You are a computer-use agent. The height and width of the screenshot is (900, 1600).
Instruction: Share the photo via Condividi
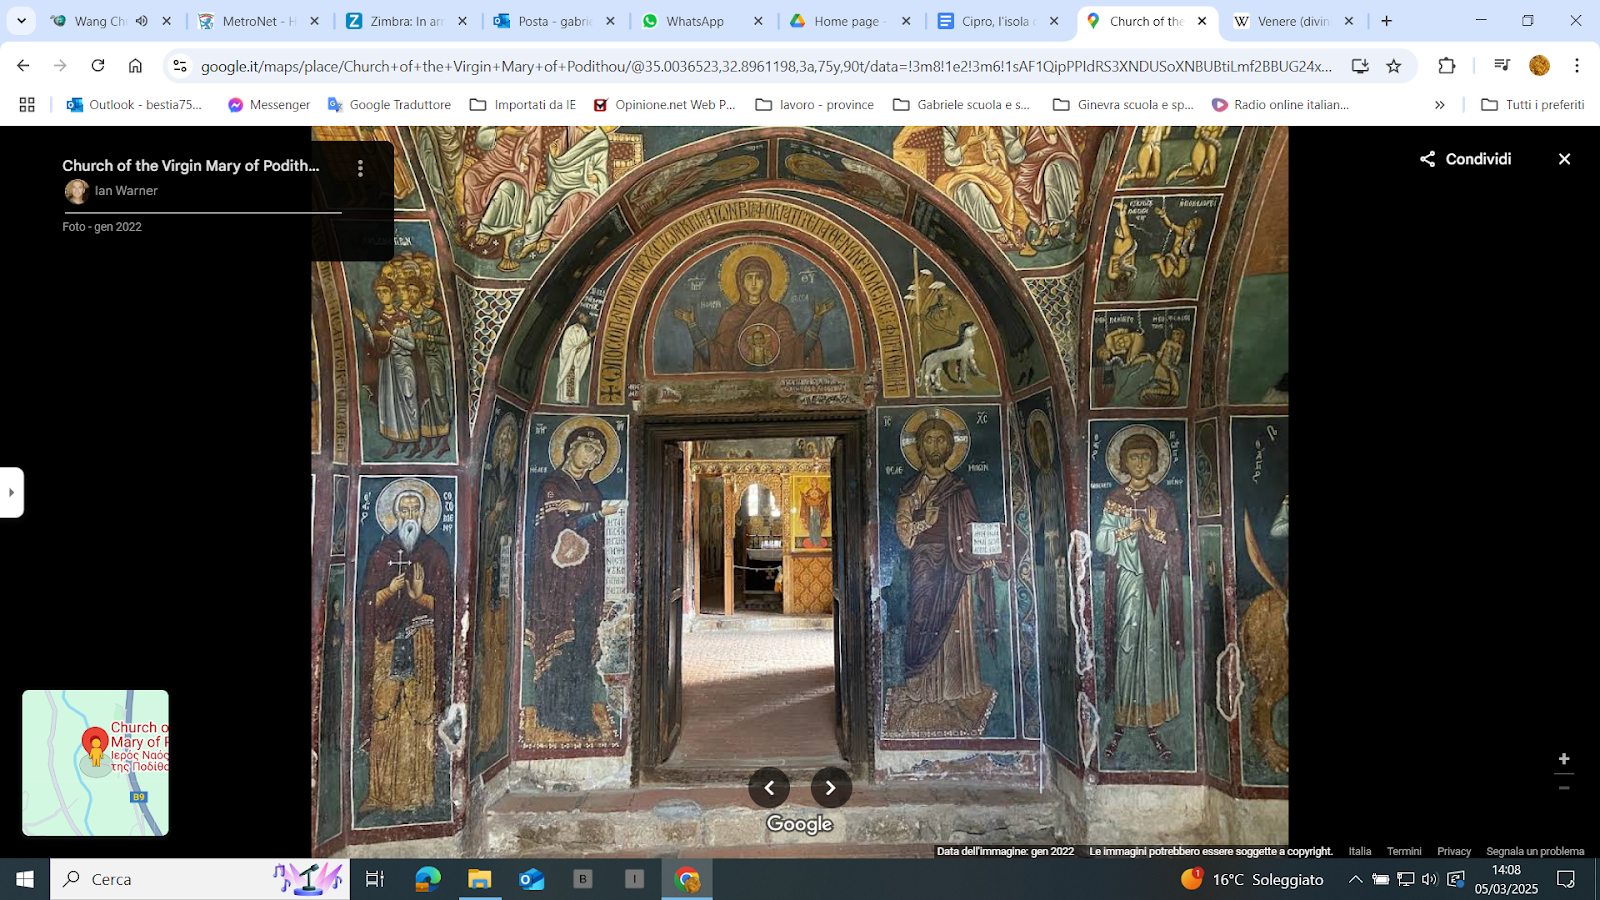(x=1465, y=159)
